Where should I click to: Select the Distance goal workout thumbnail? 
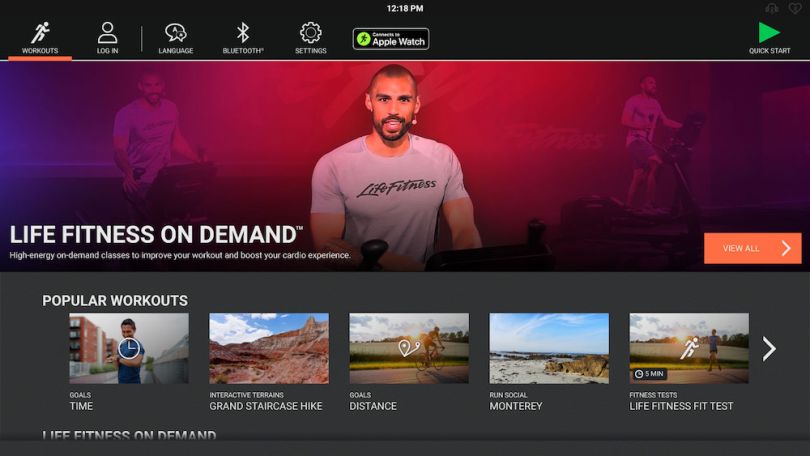[408, 348]
